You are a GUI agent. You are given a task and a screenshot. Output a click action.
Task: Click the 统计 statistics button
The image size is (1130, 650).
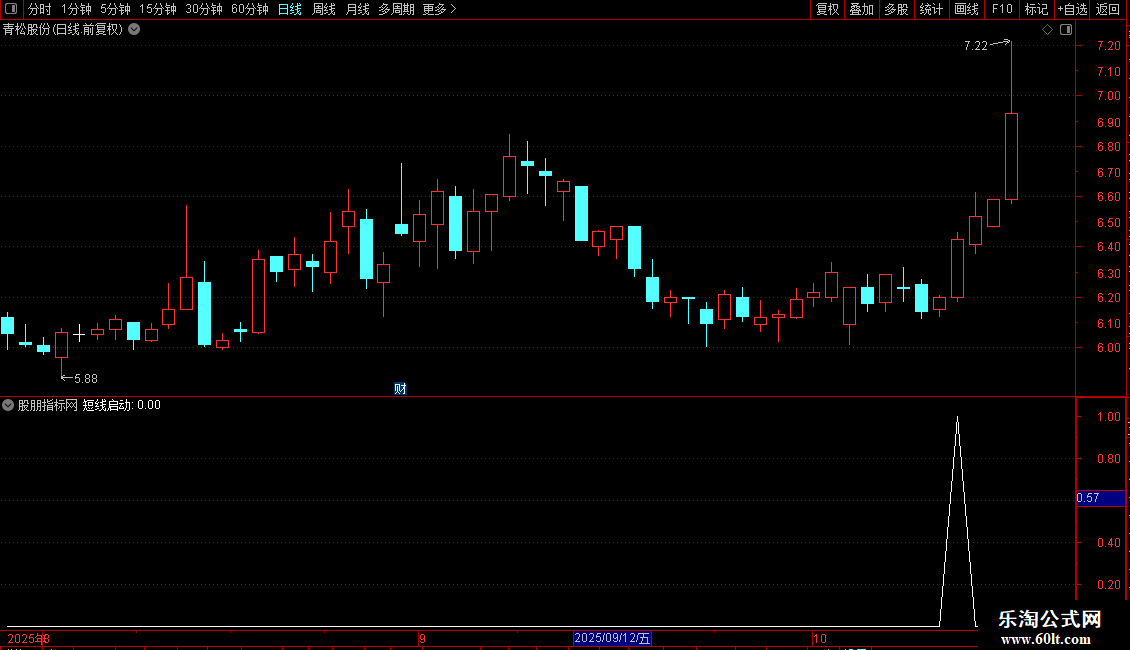930,9
